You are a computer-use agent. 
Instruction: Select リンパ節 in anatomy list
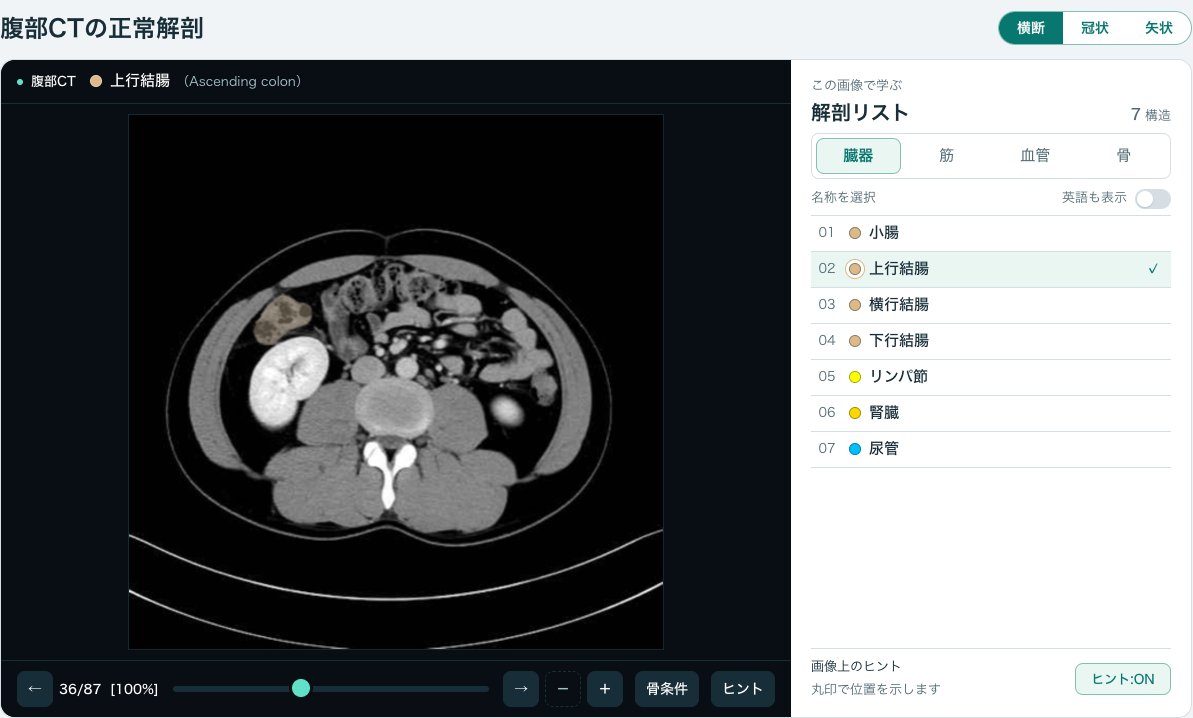coord(991,377)
